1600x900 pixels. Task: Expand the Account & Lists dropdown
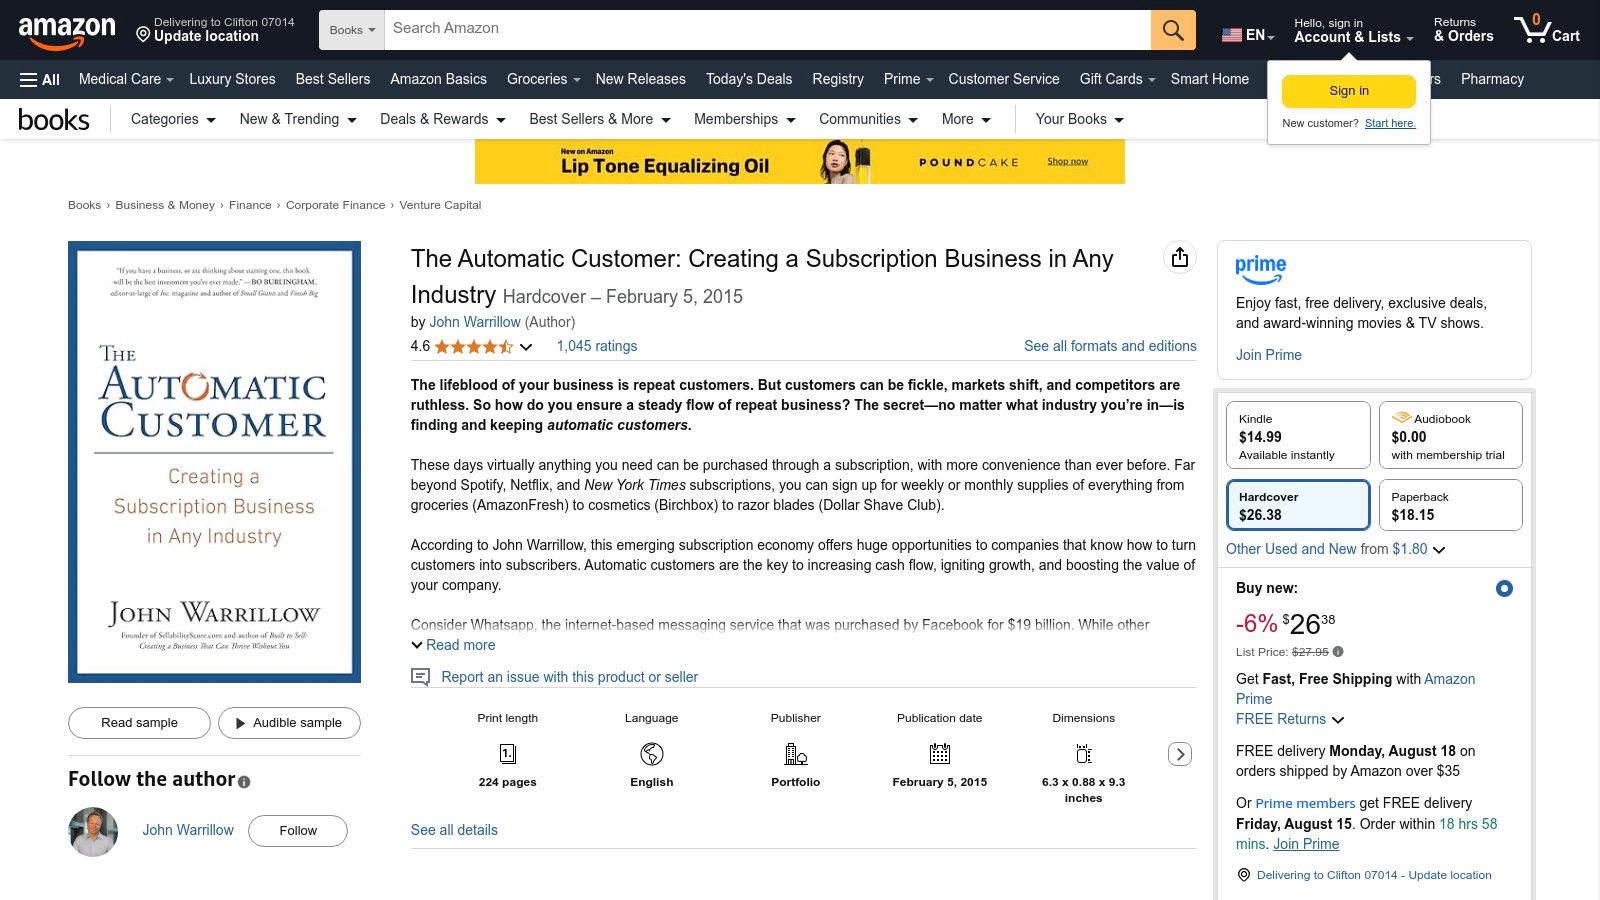click(x=1353, y=31)
